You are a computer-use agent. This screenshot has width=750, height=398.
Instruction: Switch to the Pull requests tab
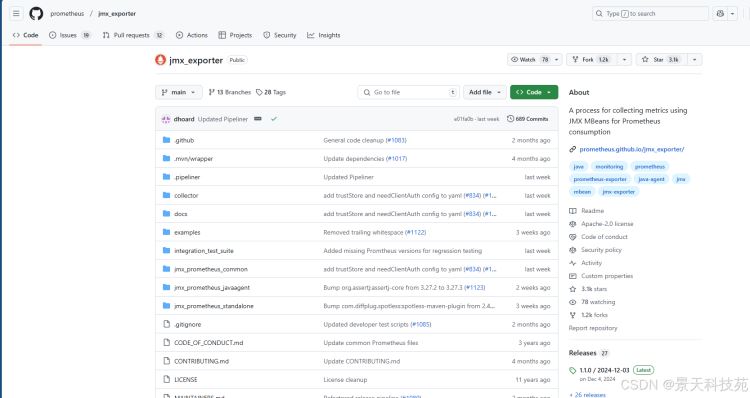[x=132, y=35]
